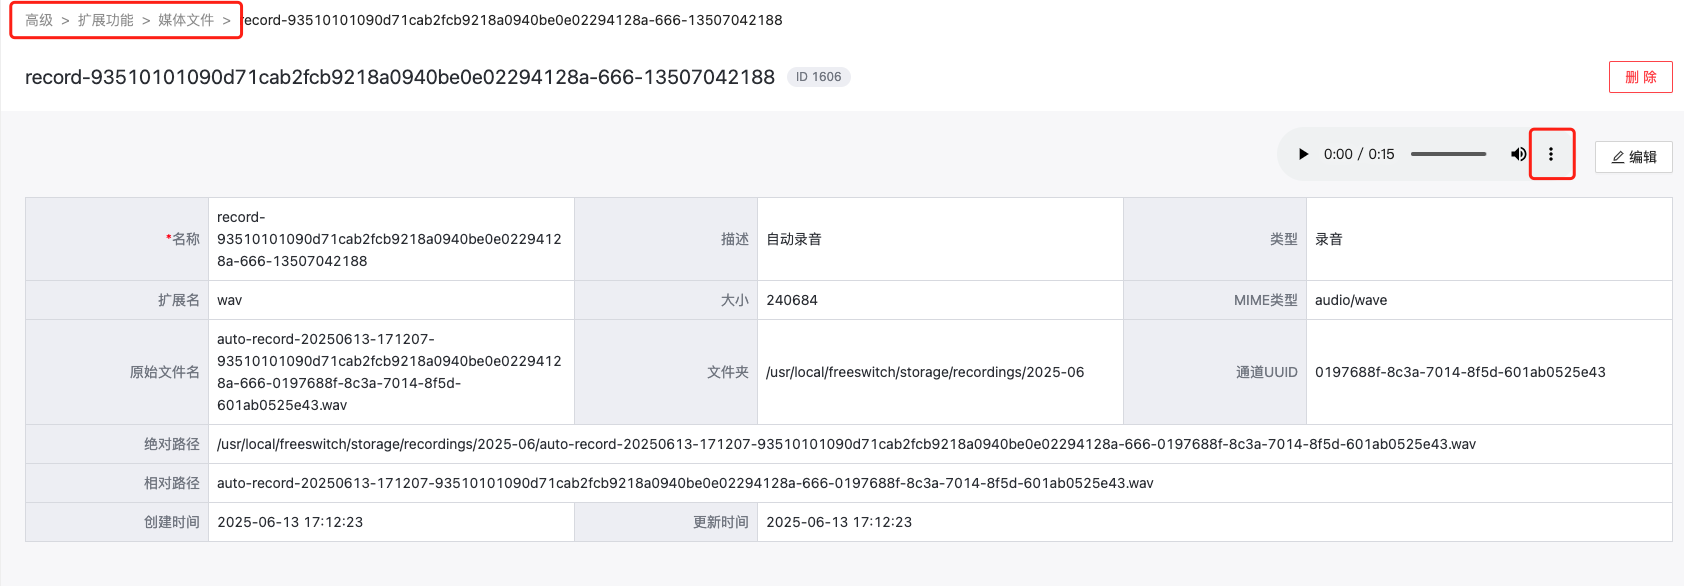Viewport: 1684px width, 586px height.
Task: Click the audio/wave MIME type value
Action: (1351, 300)
